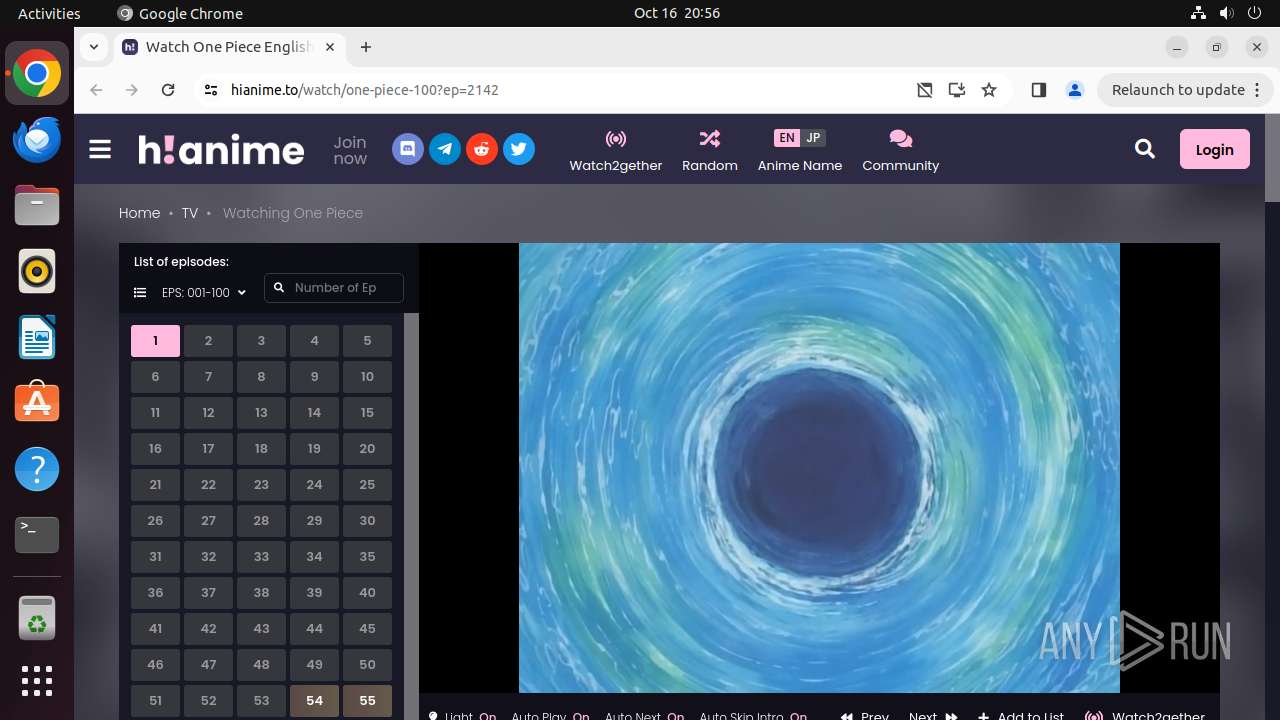Select episode 55

(x=367, y=701)
